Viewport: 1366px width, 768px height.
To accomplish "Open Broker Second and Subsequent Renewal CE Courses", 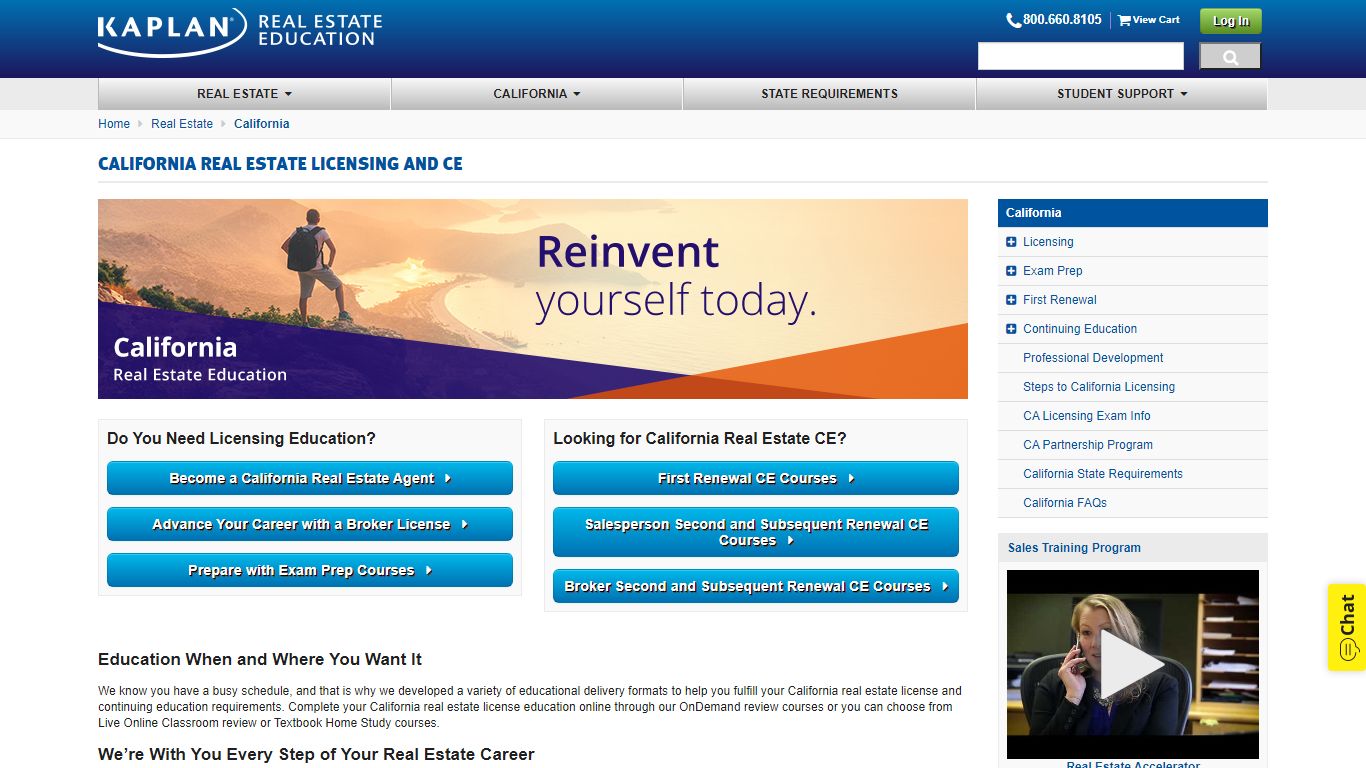I will tap(756, 586).
